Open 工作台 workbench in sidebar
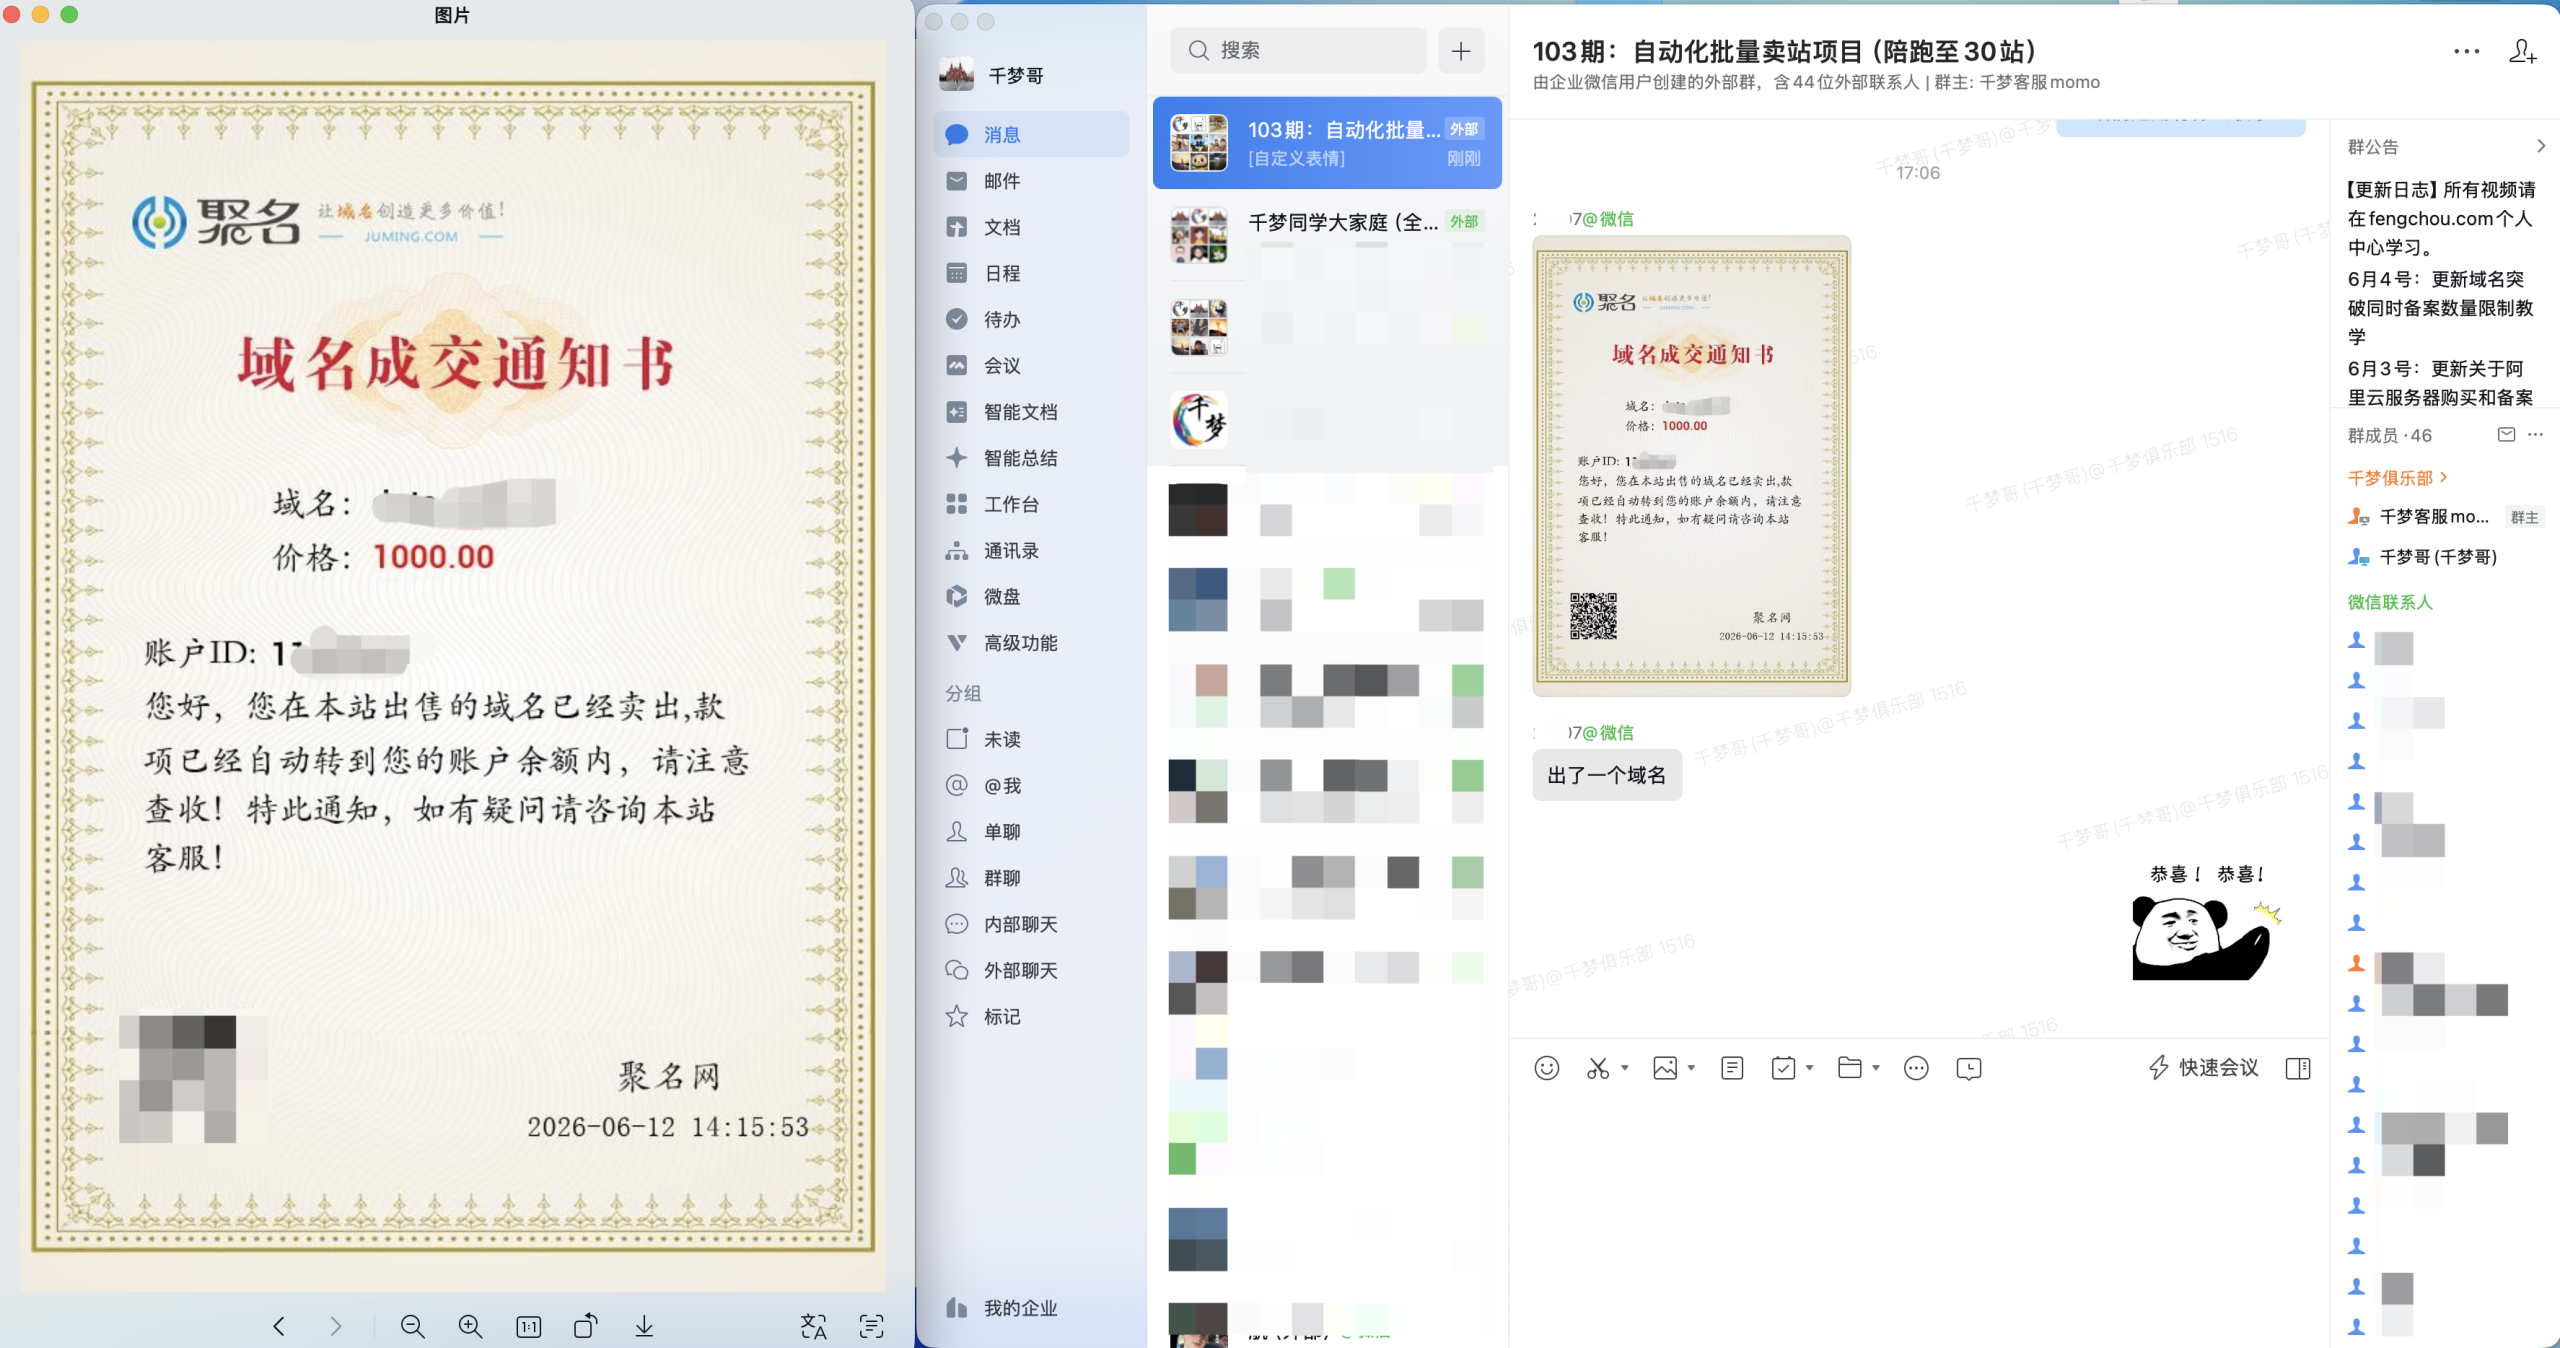Image resolution: width=2560 pixels, height=1348 pixels. coord(1031,504)
